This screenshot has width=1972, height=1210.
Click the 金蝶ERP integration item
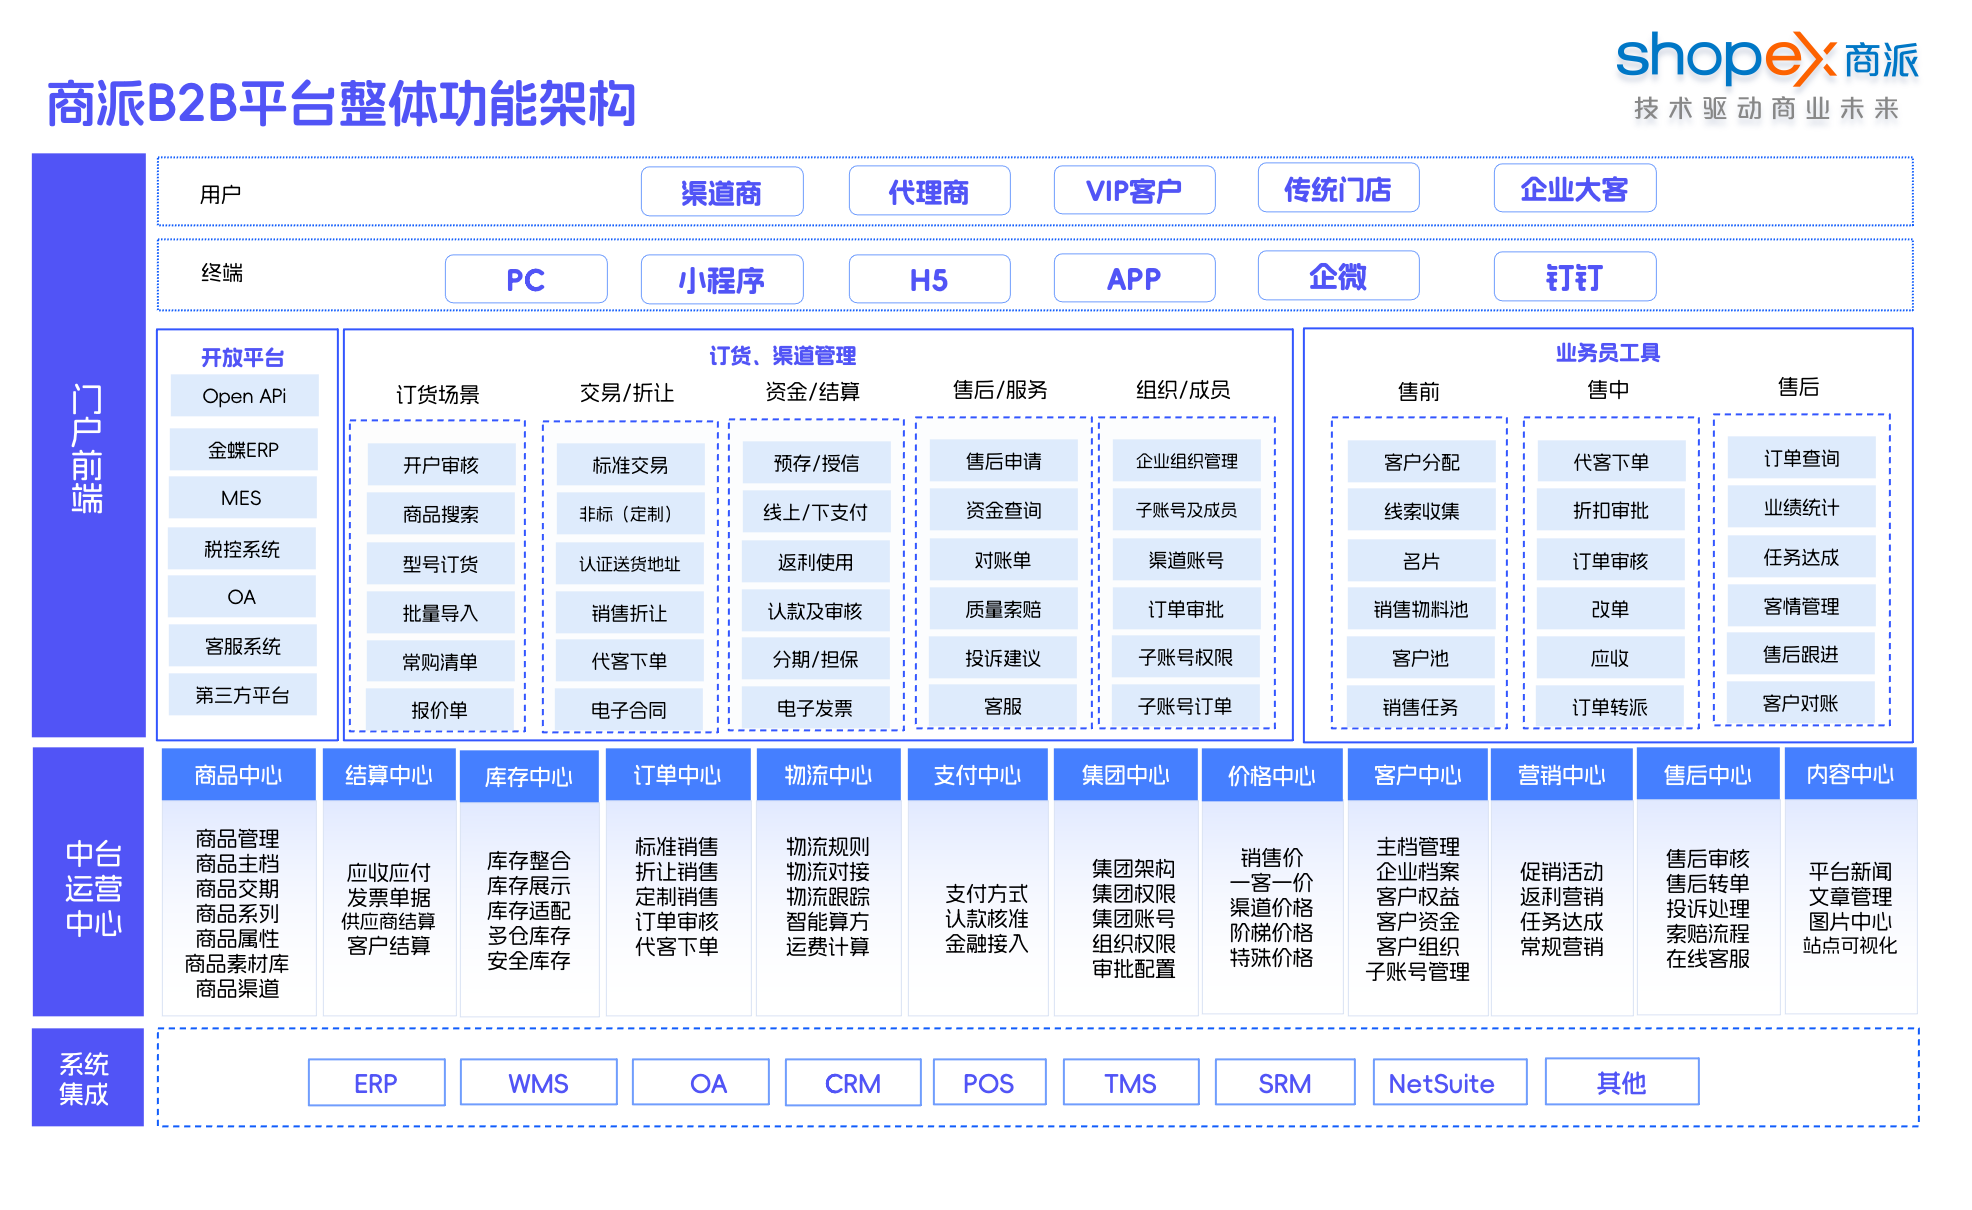coord(243,450)
